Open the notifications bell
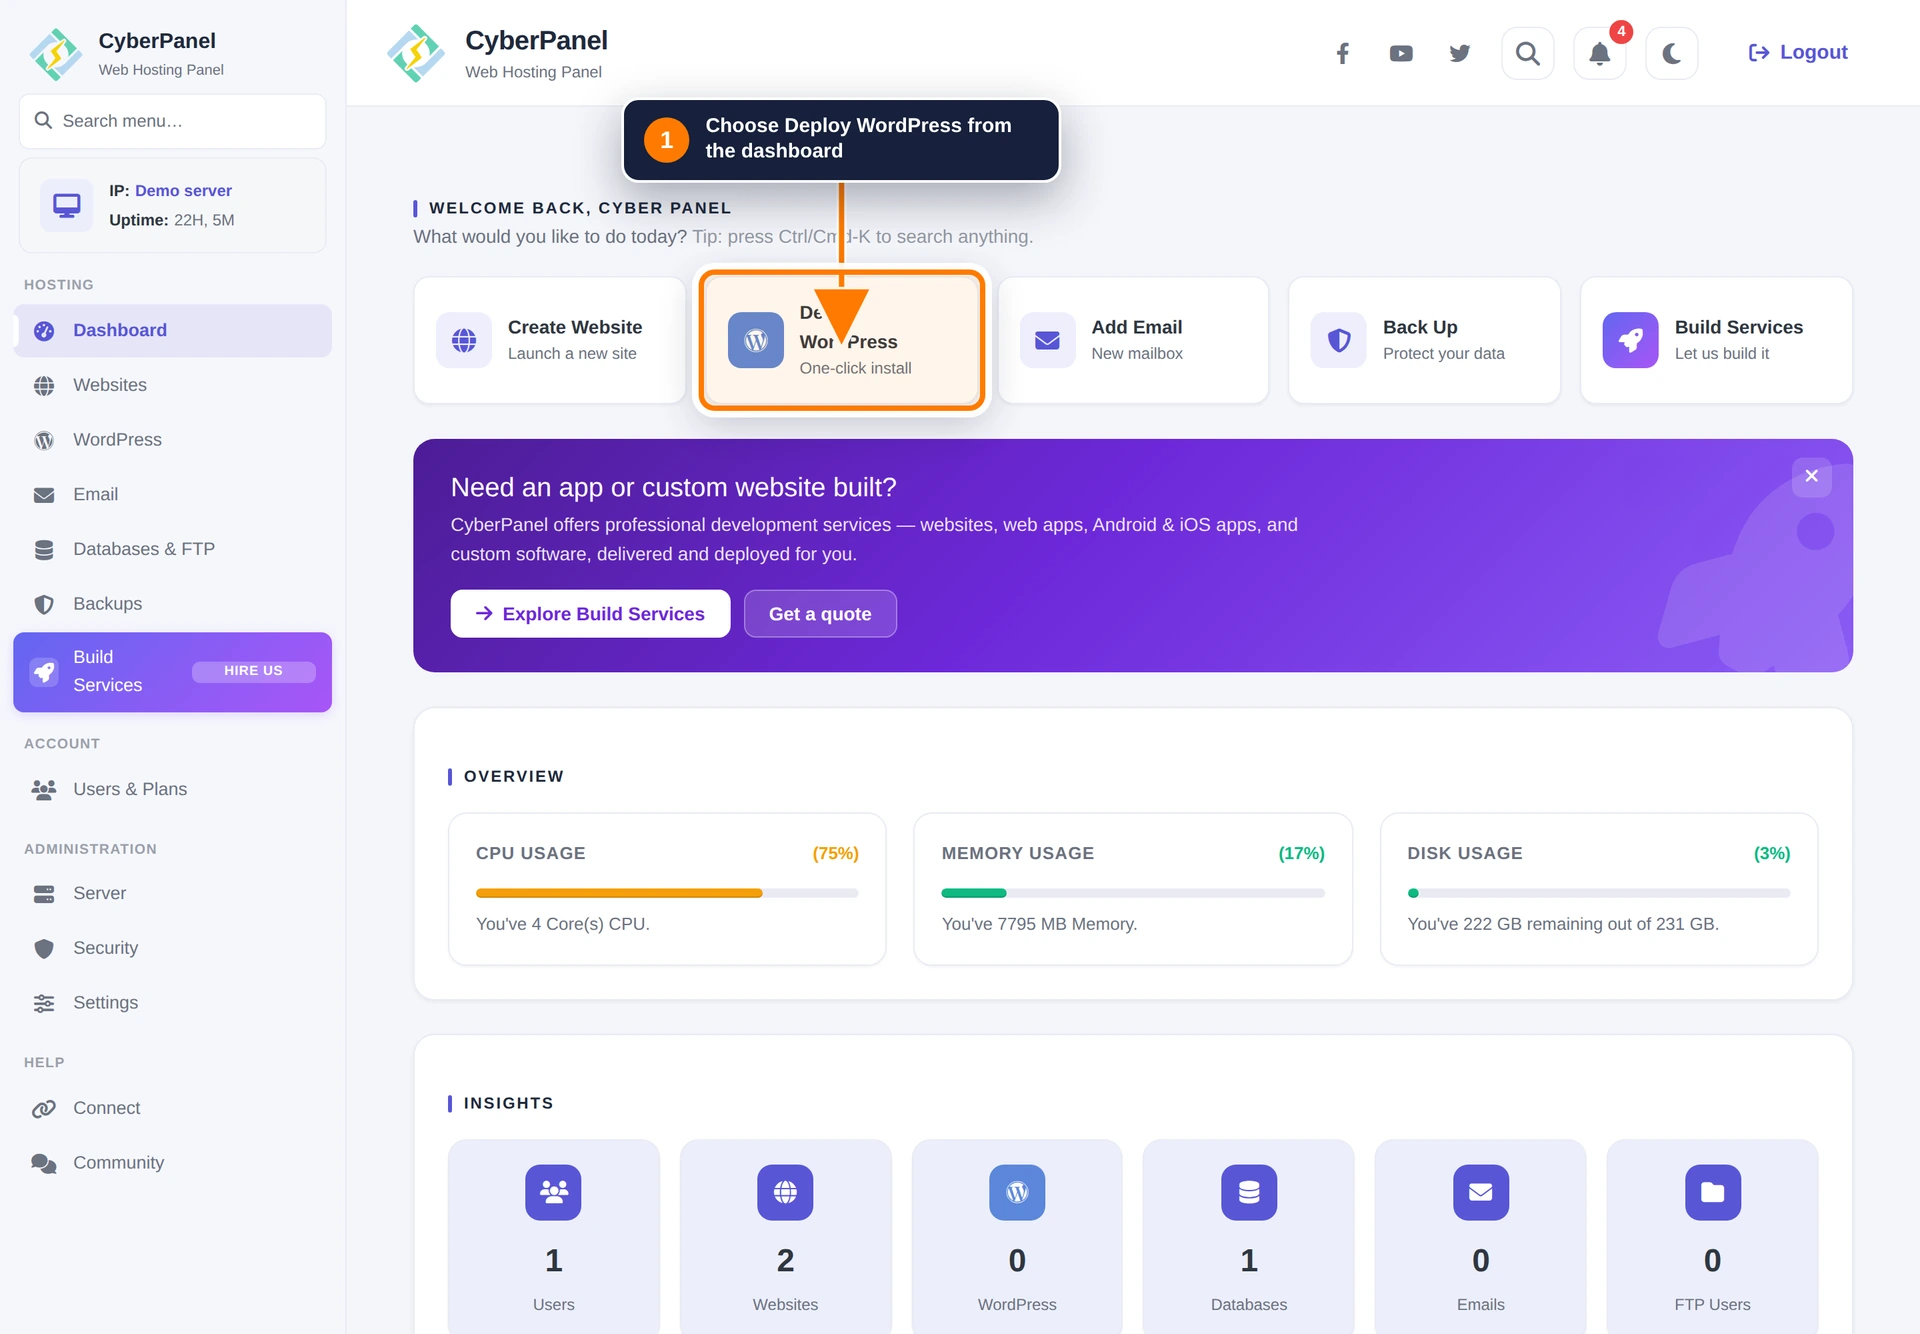Viewport: 1920px width, 1334px height. 1600,53
